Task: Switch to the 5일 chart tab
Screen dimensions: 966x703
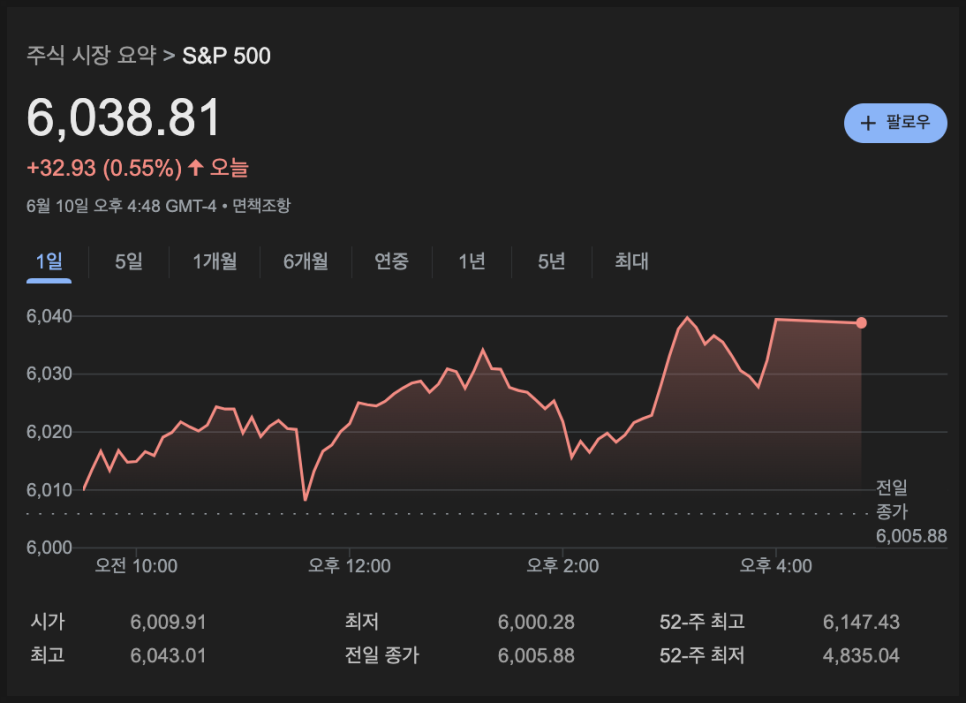Action: pos(129,262)
